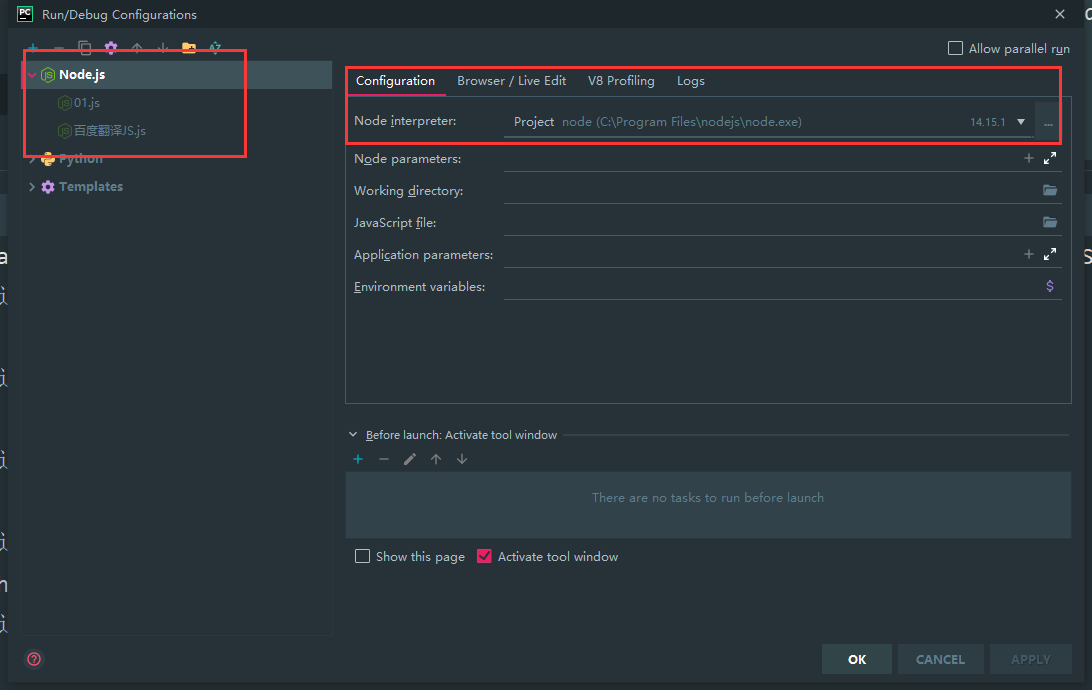Screen dimensions: 1092x690
Task: Sort configurations alphabetically
Action: click(215, 48)
